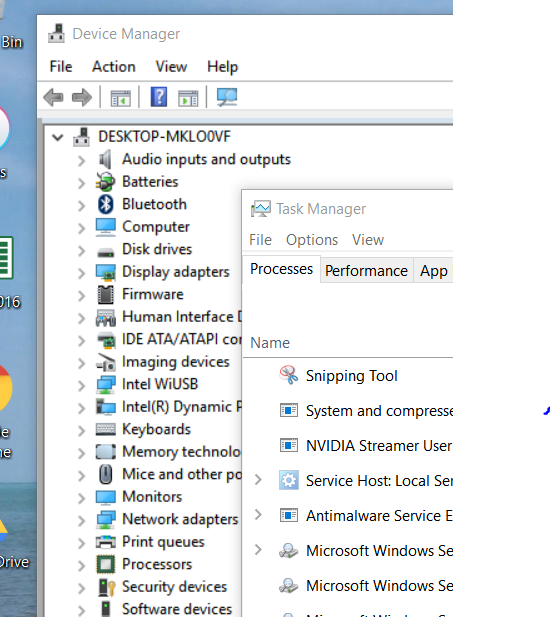Click Scan for hardware changes toolbar icon

(x=227, y=97)
